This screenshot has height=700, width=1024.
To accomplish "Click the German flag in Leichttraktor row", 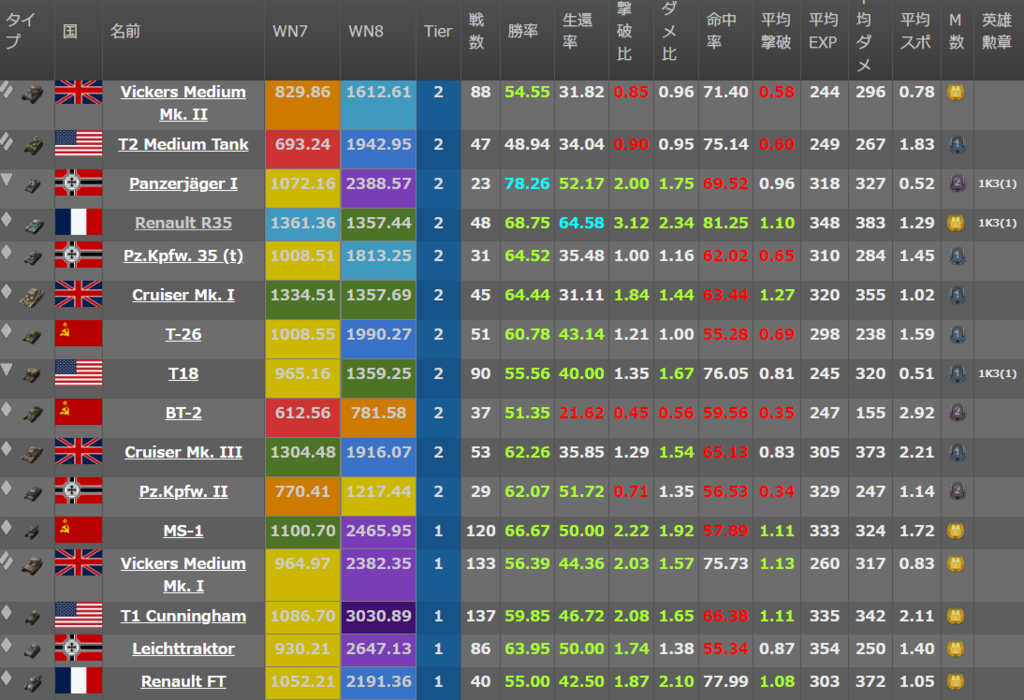I will pos(78,647).
